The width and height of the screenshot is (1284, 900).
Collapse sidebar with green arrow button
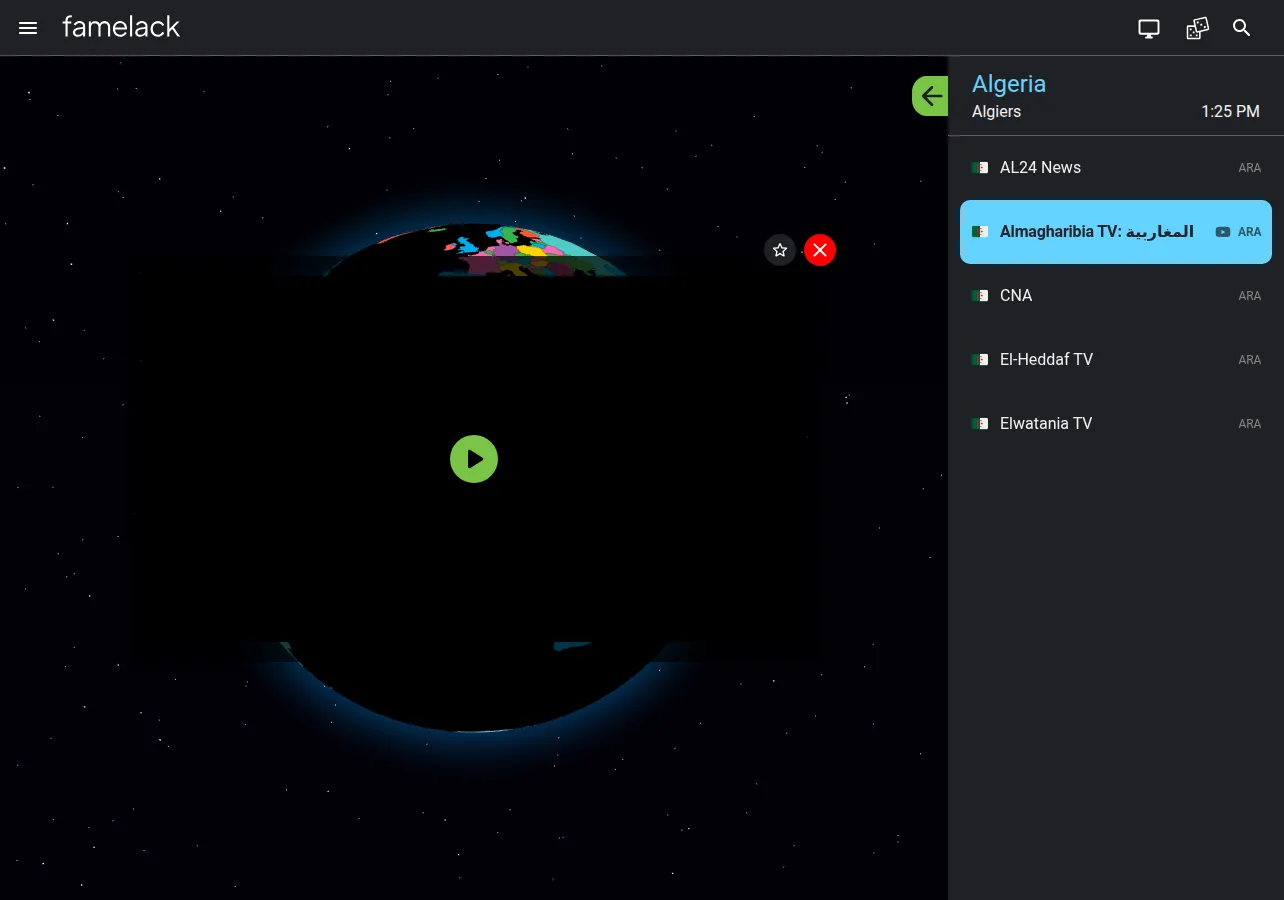pos(930,96)
